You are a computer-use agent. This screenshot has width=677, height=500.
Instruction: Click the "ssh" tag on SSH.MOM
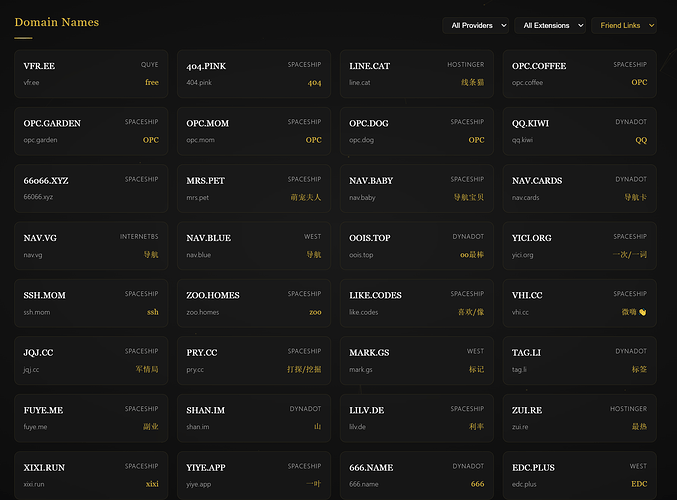(x=152, y=312)
